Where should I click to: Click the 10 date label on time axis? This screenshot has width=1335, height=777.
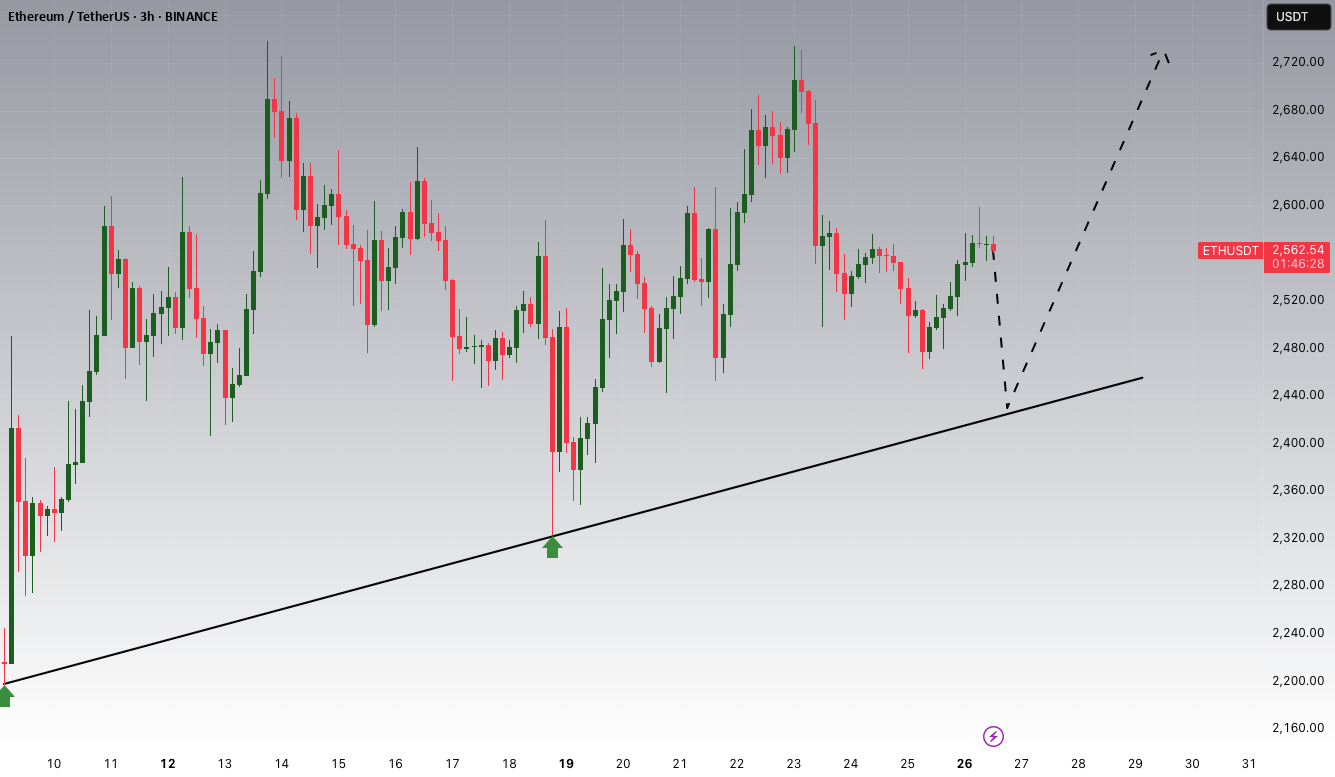(x=54, y=763)
